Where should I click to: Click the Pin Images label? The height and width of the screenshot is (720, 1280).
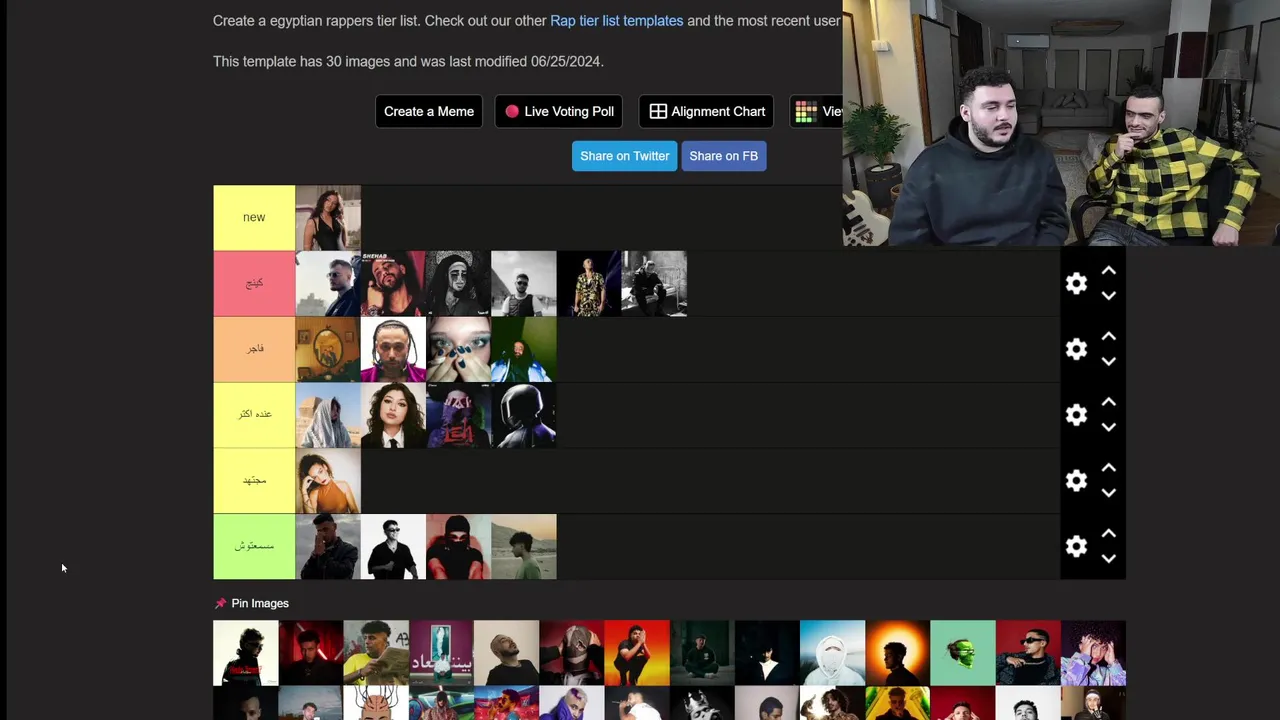(260, 603)
